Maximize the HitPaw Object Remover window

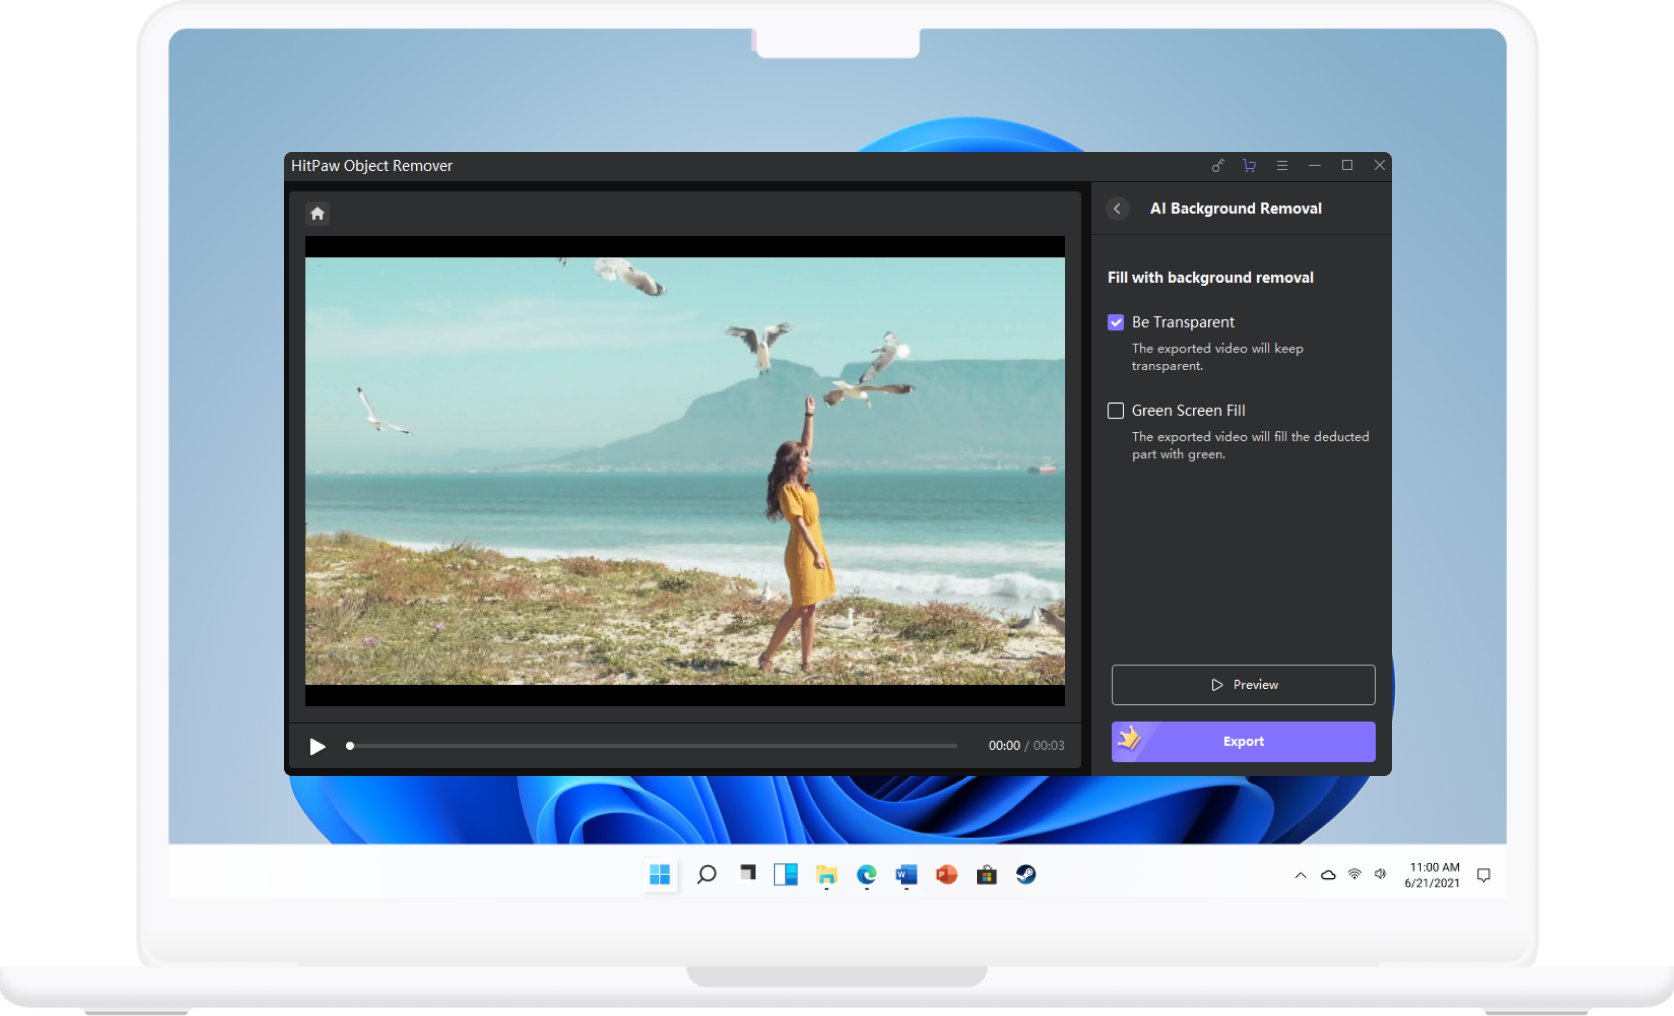point(1347,166)
